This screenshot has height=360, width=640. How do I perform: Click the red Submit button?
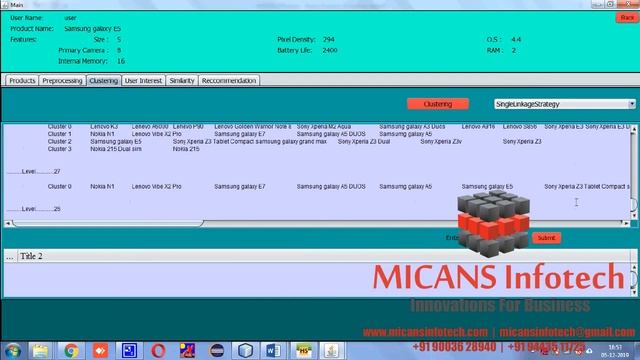coord(546,238)
